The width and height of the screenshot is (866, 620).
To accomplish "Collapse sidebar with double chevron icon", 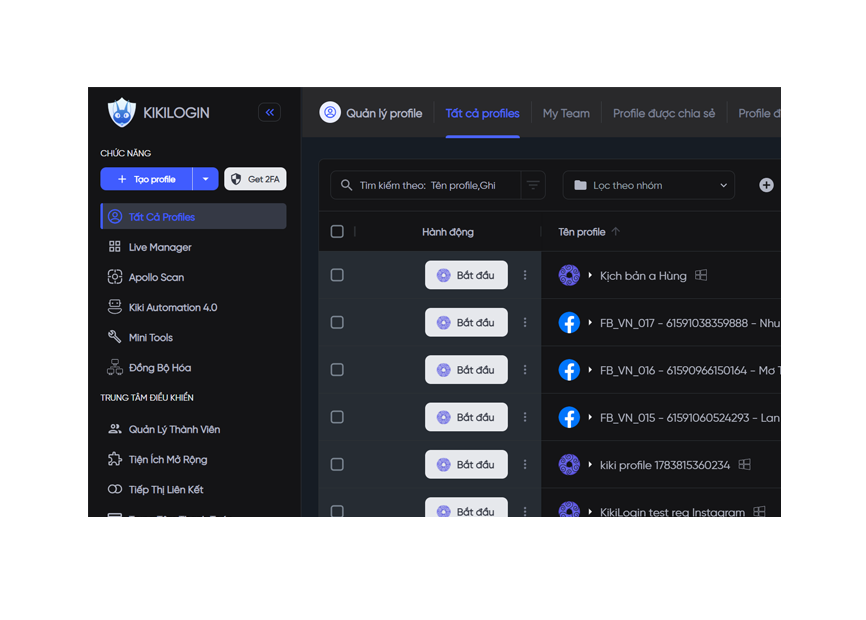I will coord(270,113).
